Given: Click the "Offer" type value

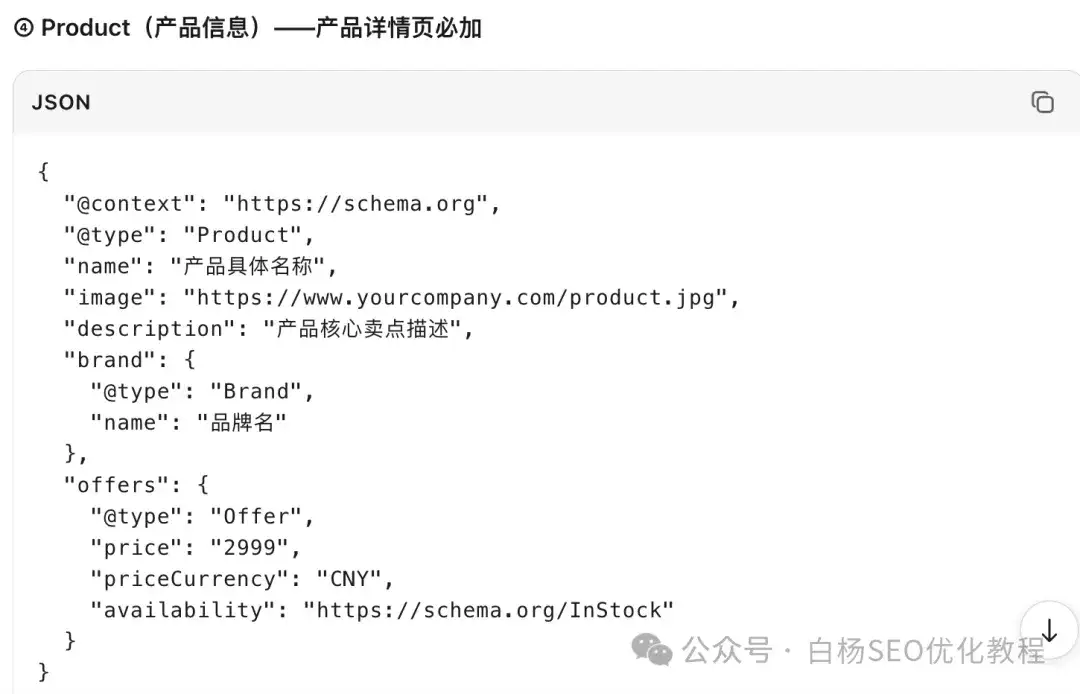Looking at the screenshot, I should click(256, 516).
